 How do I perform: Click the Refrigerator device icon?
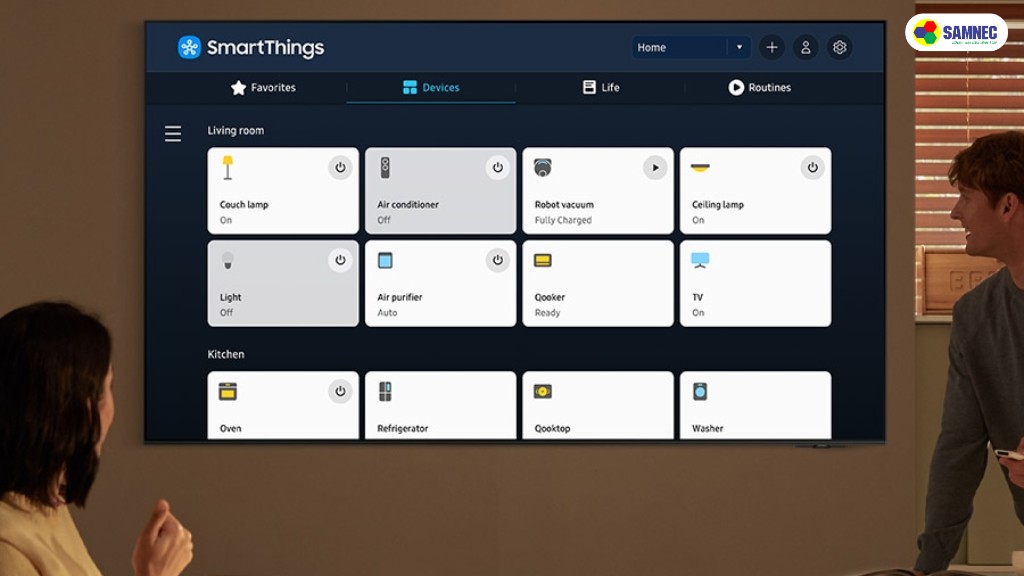tap(385, 392)
